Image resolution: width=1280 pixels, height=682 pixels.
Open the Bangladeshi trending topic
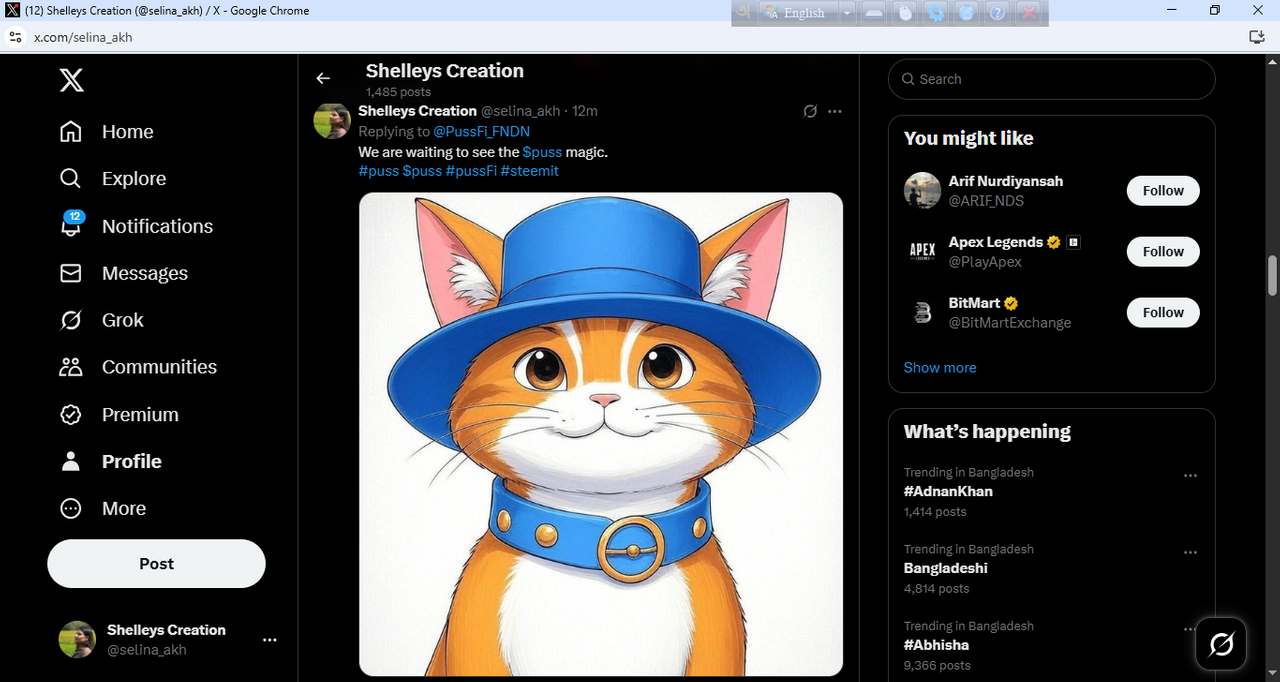[x=945, y=568]
